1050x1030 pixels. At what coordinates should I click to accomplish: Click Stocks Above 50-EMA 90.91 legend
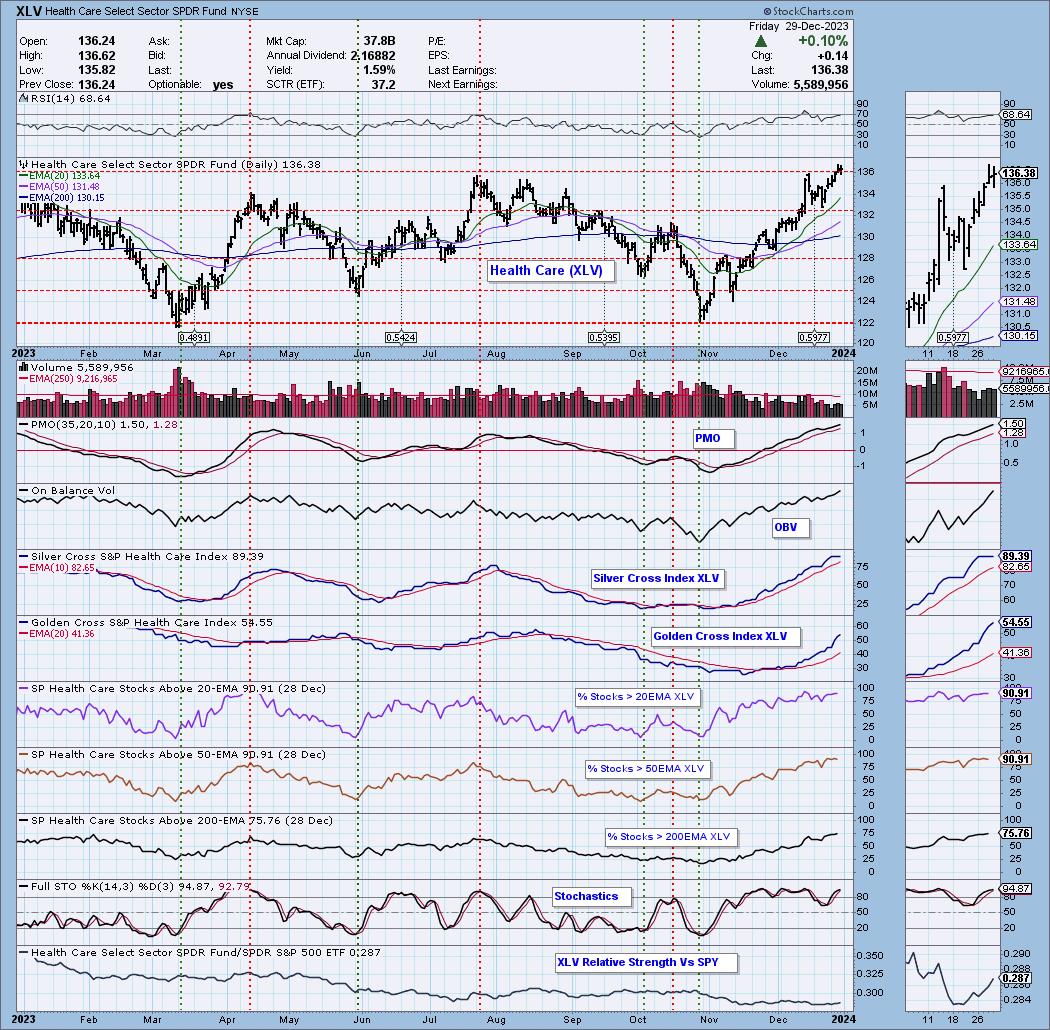[172, 754]
